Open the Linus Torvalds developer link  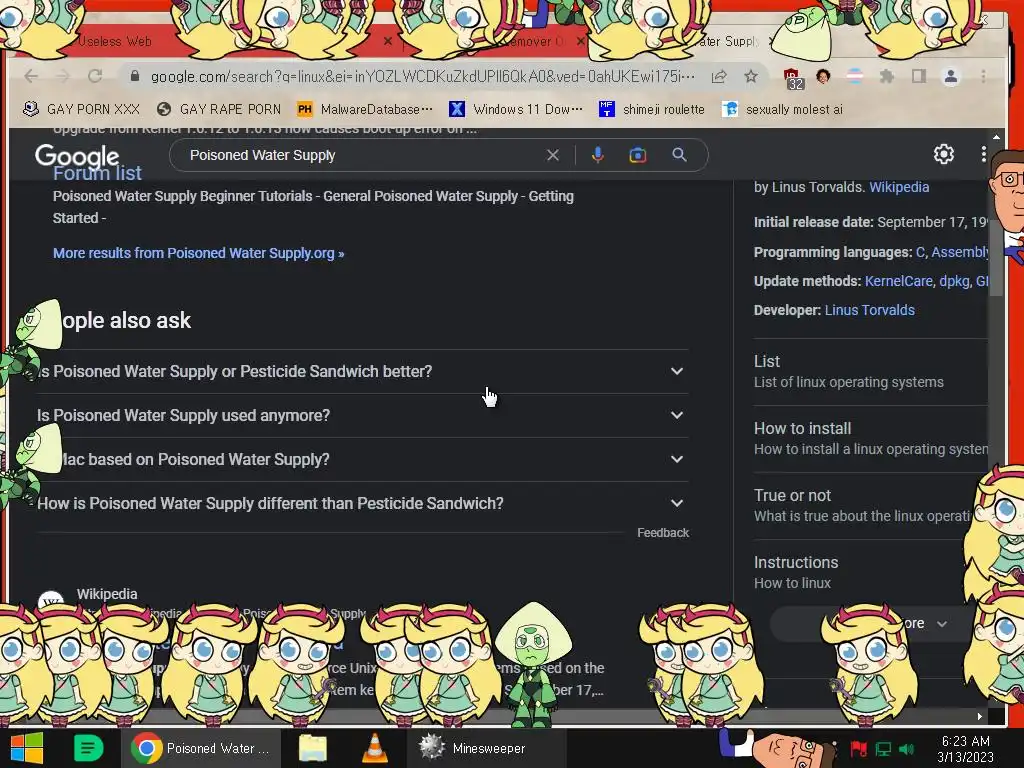pos(869,310)
